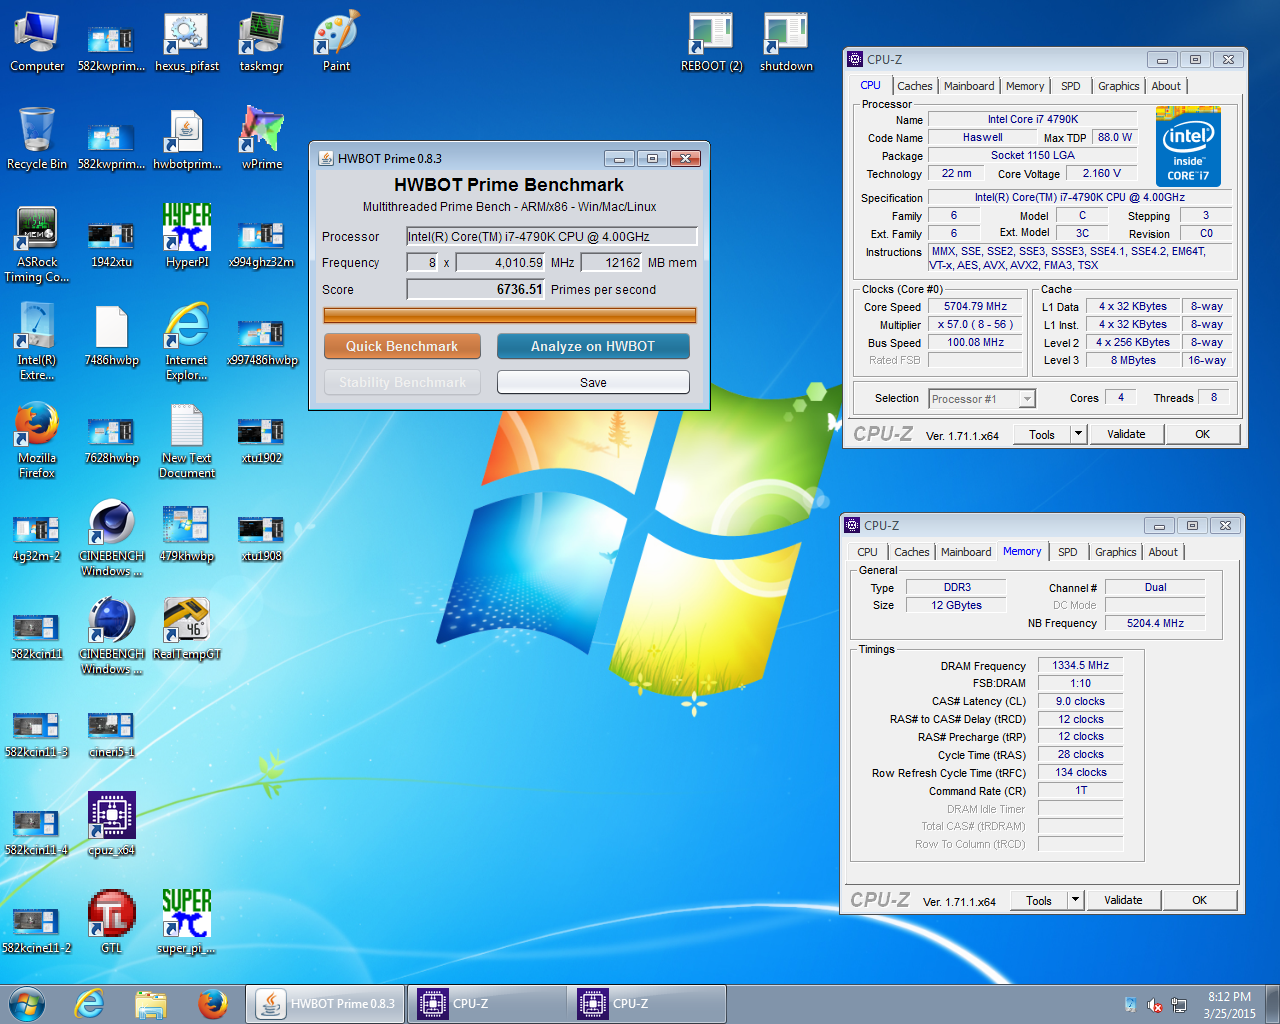
Task: Open the wPrime desktop icon
Action: [261, 140]
